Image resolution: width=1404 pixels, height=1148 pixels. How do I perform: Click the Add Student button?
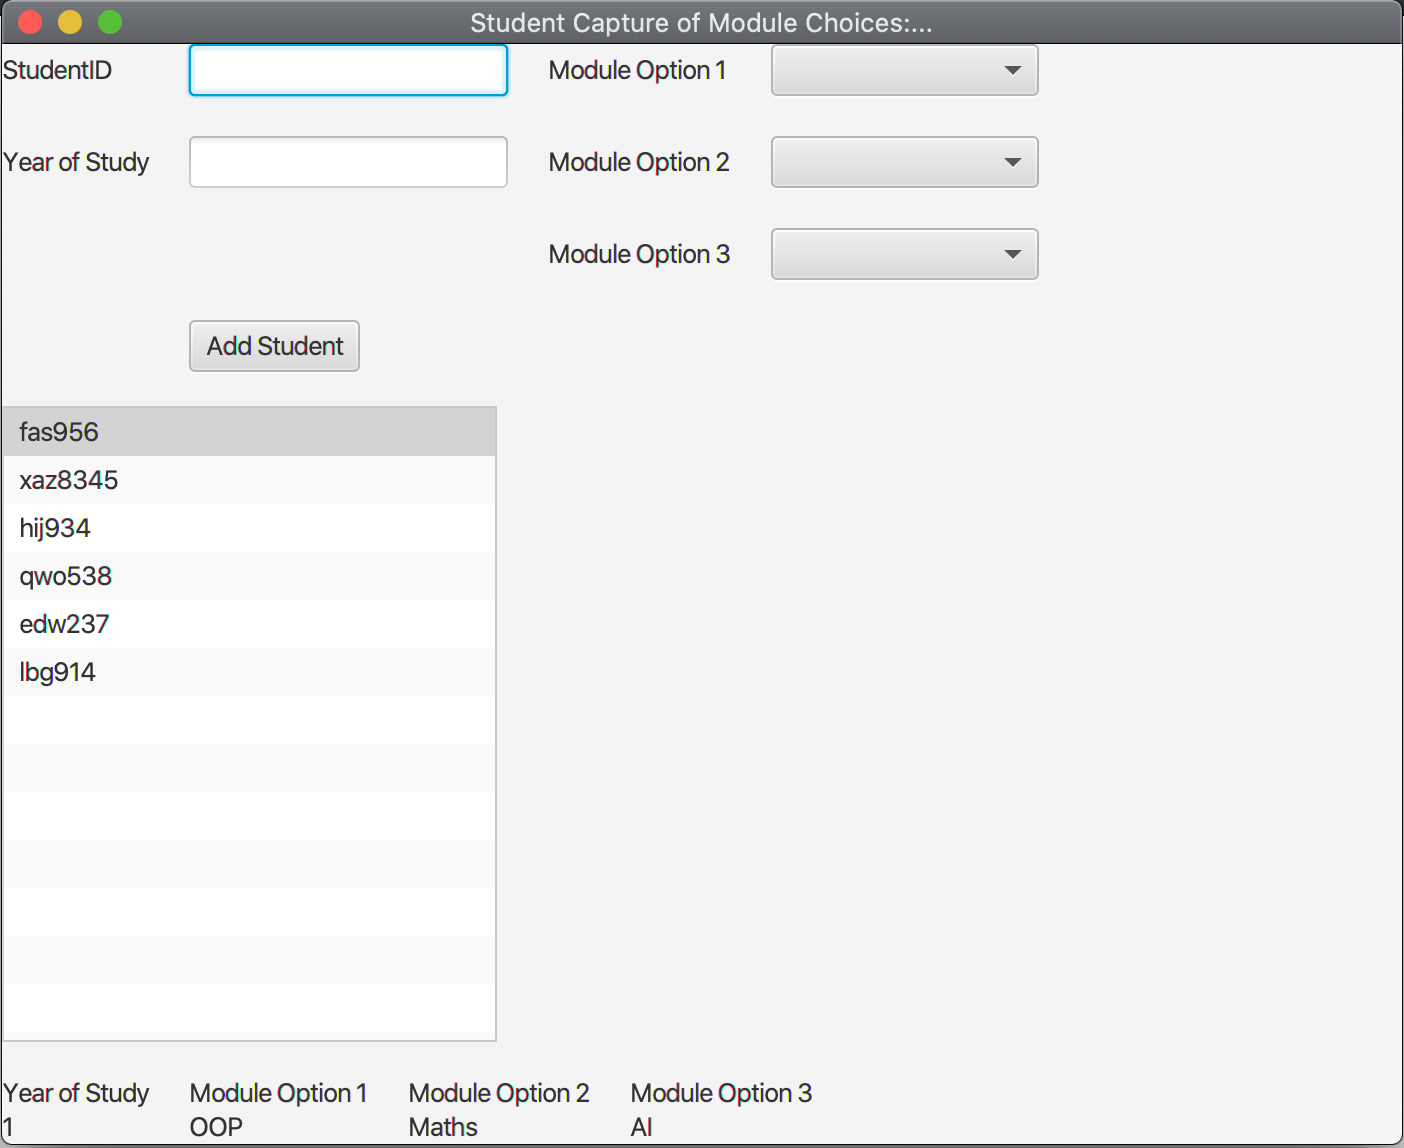click(x=274, y=346)
